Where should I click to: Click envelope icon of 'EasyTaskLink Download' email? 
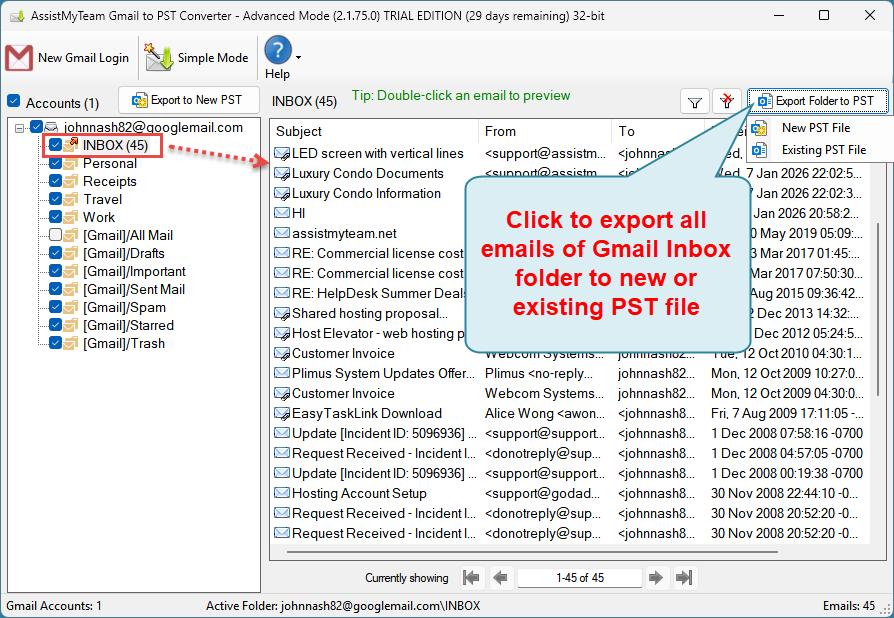click(x=282, y=413)
